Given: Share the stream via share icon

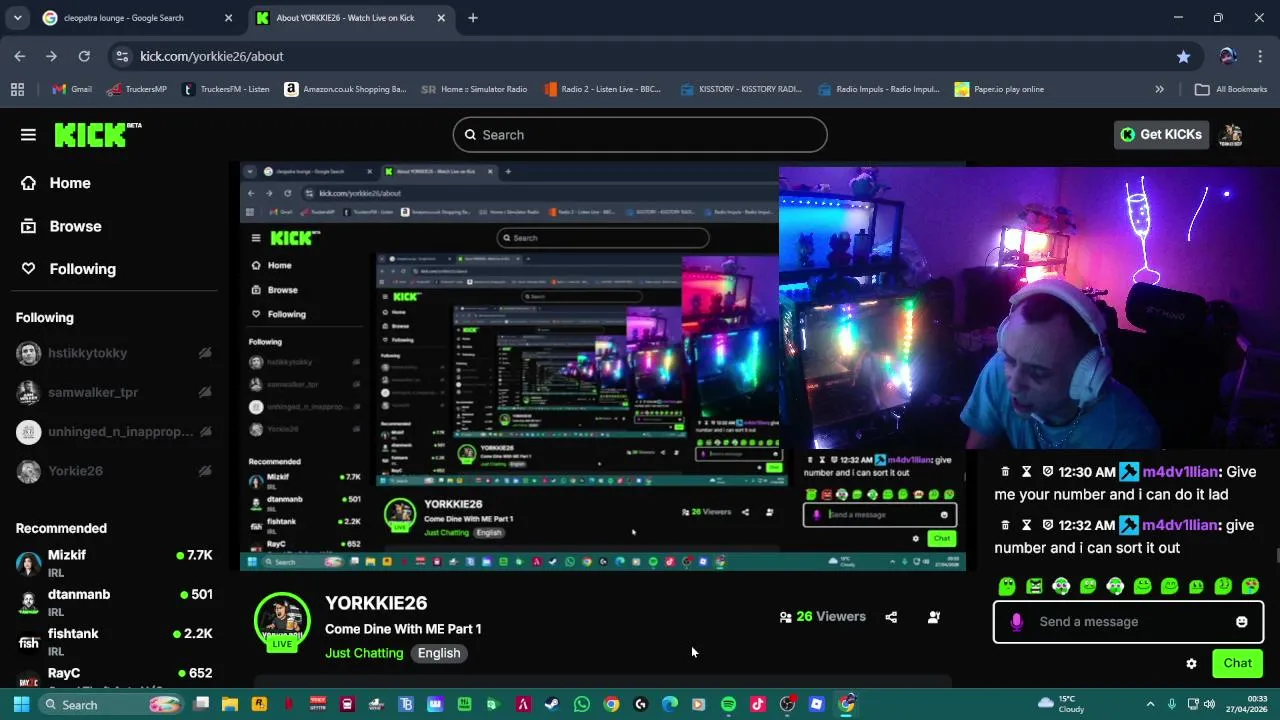Looking at the screenshot, I should [891, 617].
